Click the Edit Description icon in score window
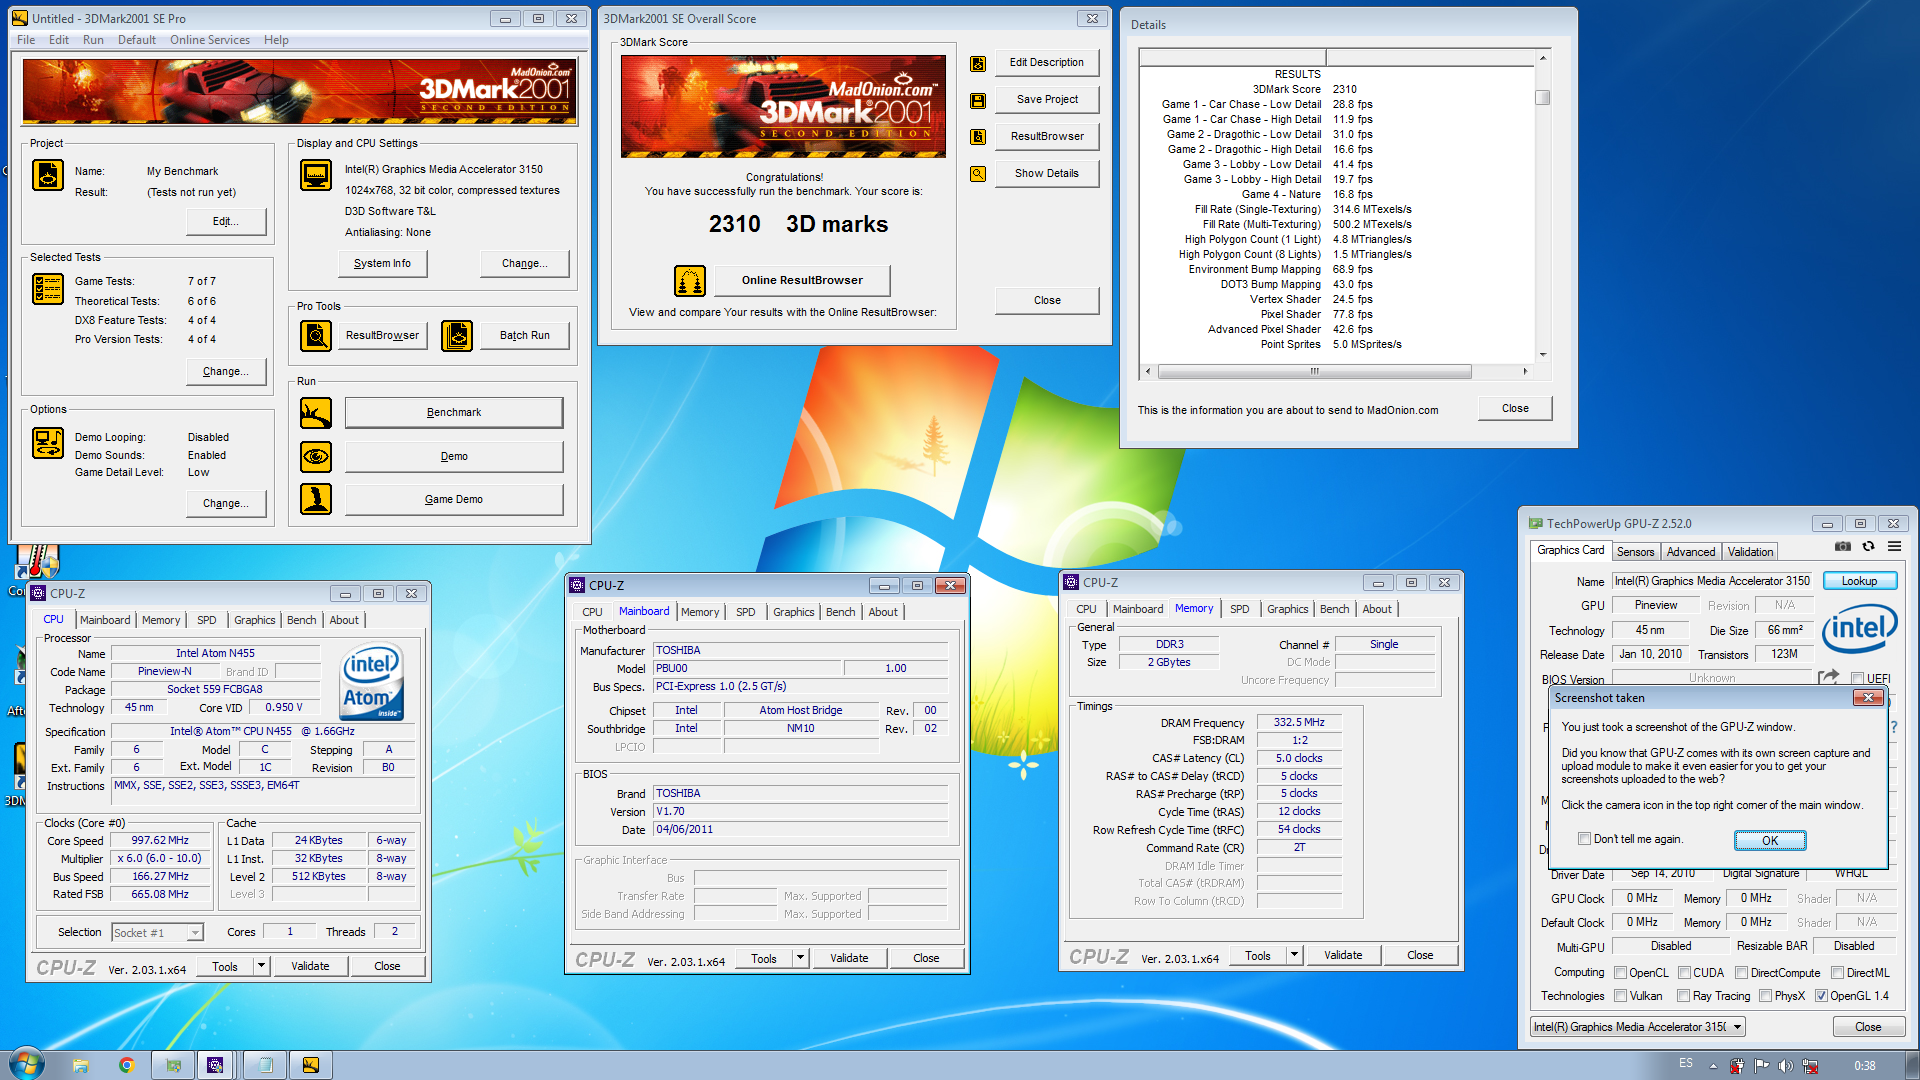Image resolution: width=1920 pixels, height=1080 pixels. [978, 64]
